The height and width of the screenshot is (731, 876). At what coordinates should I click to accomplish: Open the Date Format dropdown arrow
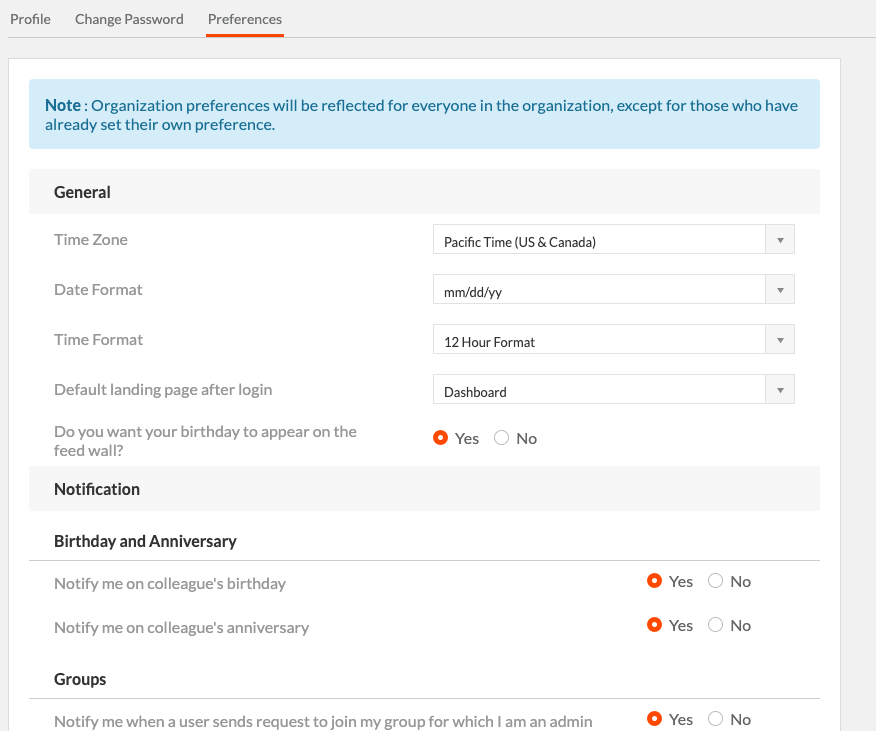click(780, 289)
